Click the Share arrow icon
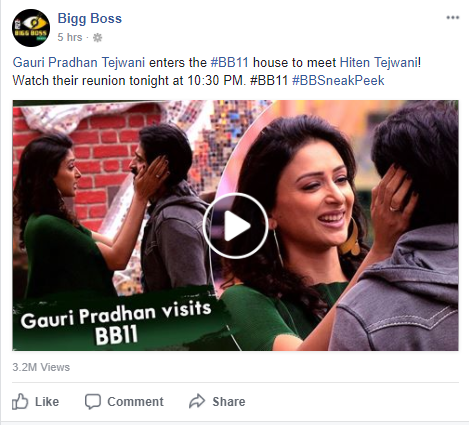The image size is (469, 425). coord(197,401)
